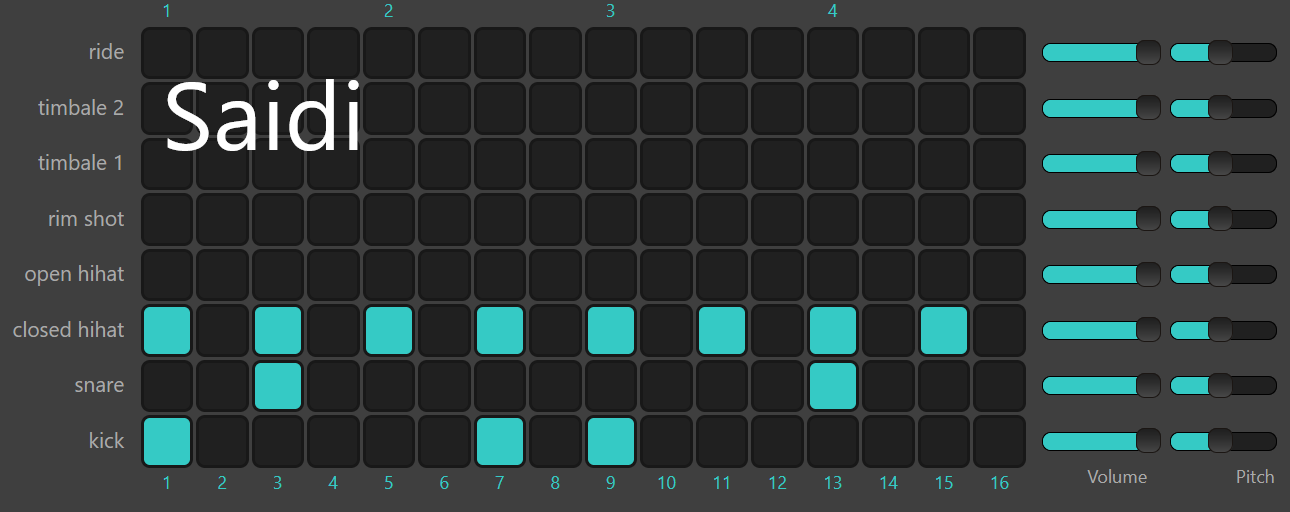Adjust open hihat volume slider
This screenshot has height=512, width=1290.
(1101, 274)
